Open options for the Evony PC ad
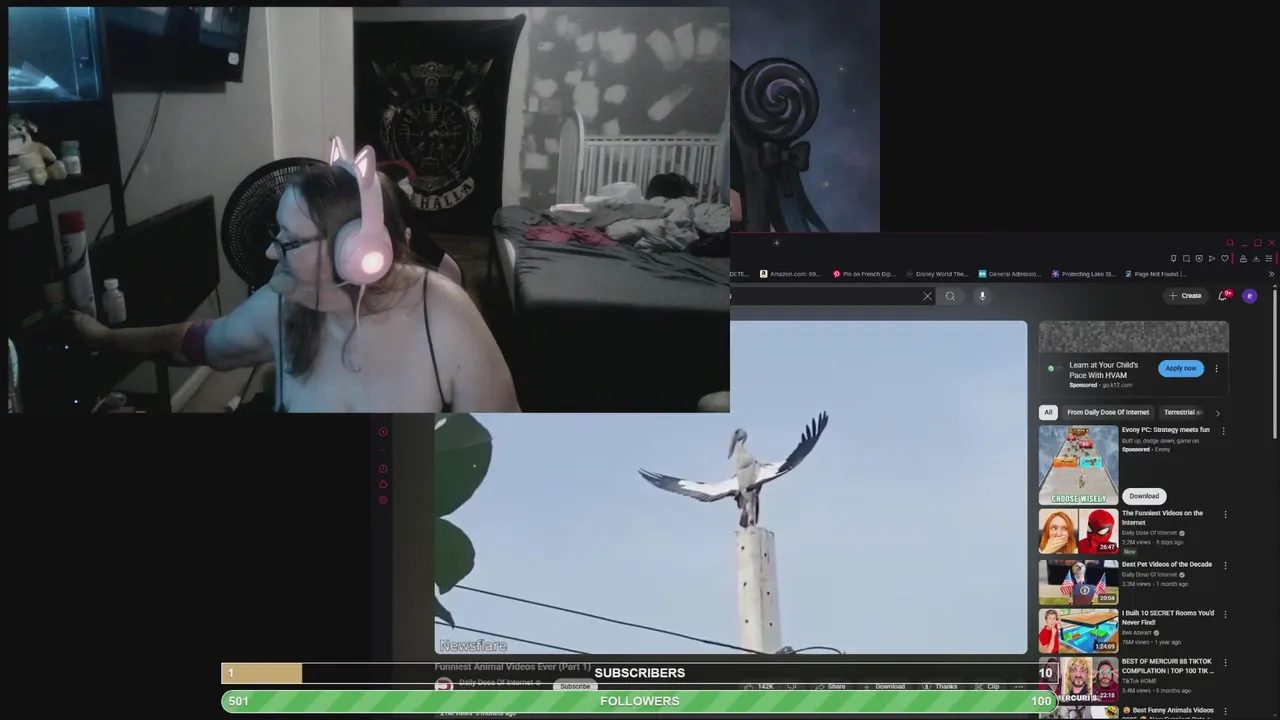This screenshot has height=720, width=1280. (1223, 431)
